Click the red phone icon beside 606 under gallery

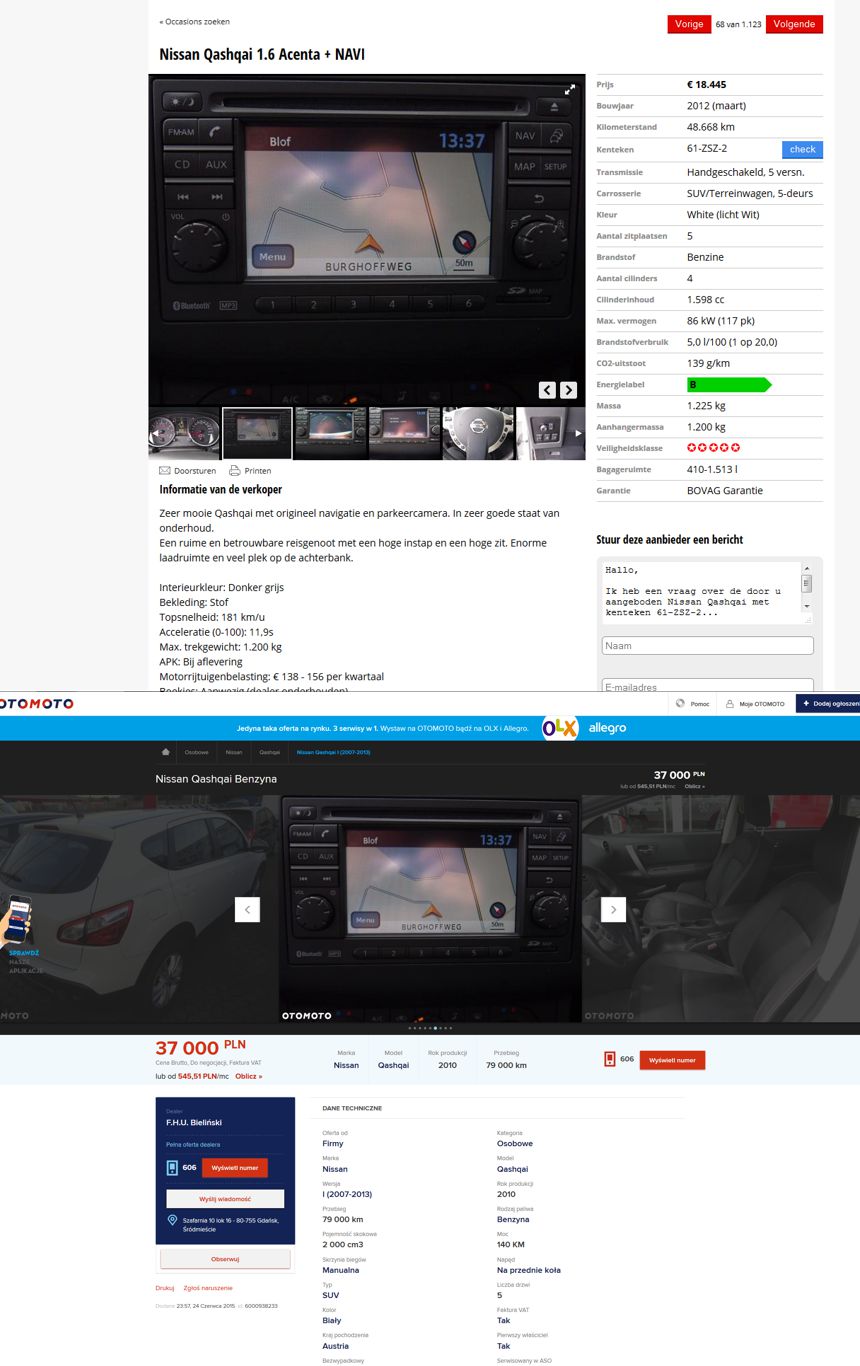click(609, 1059)
